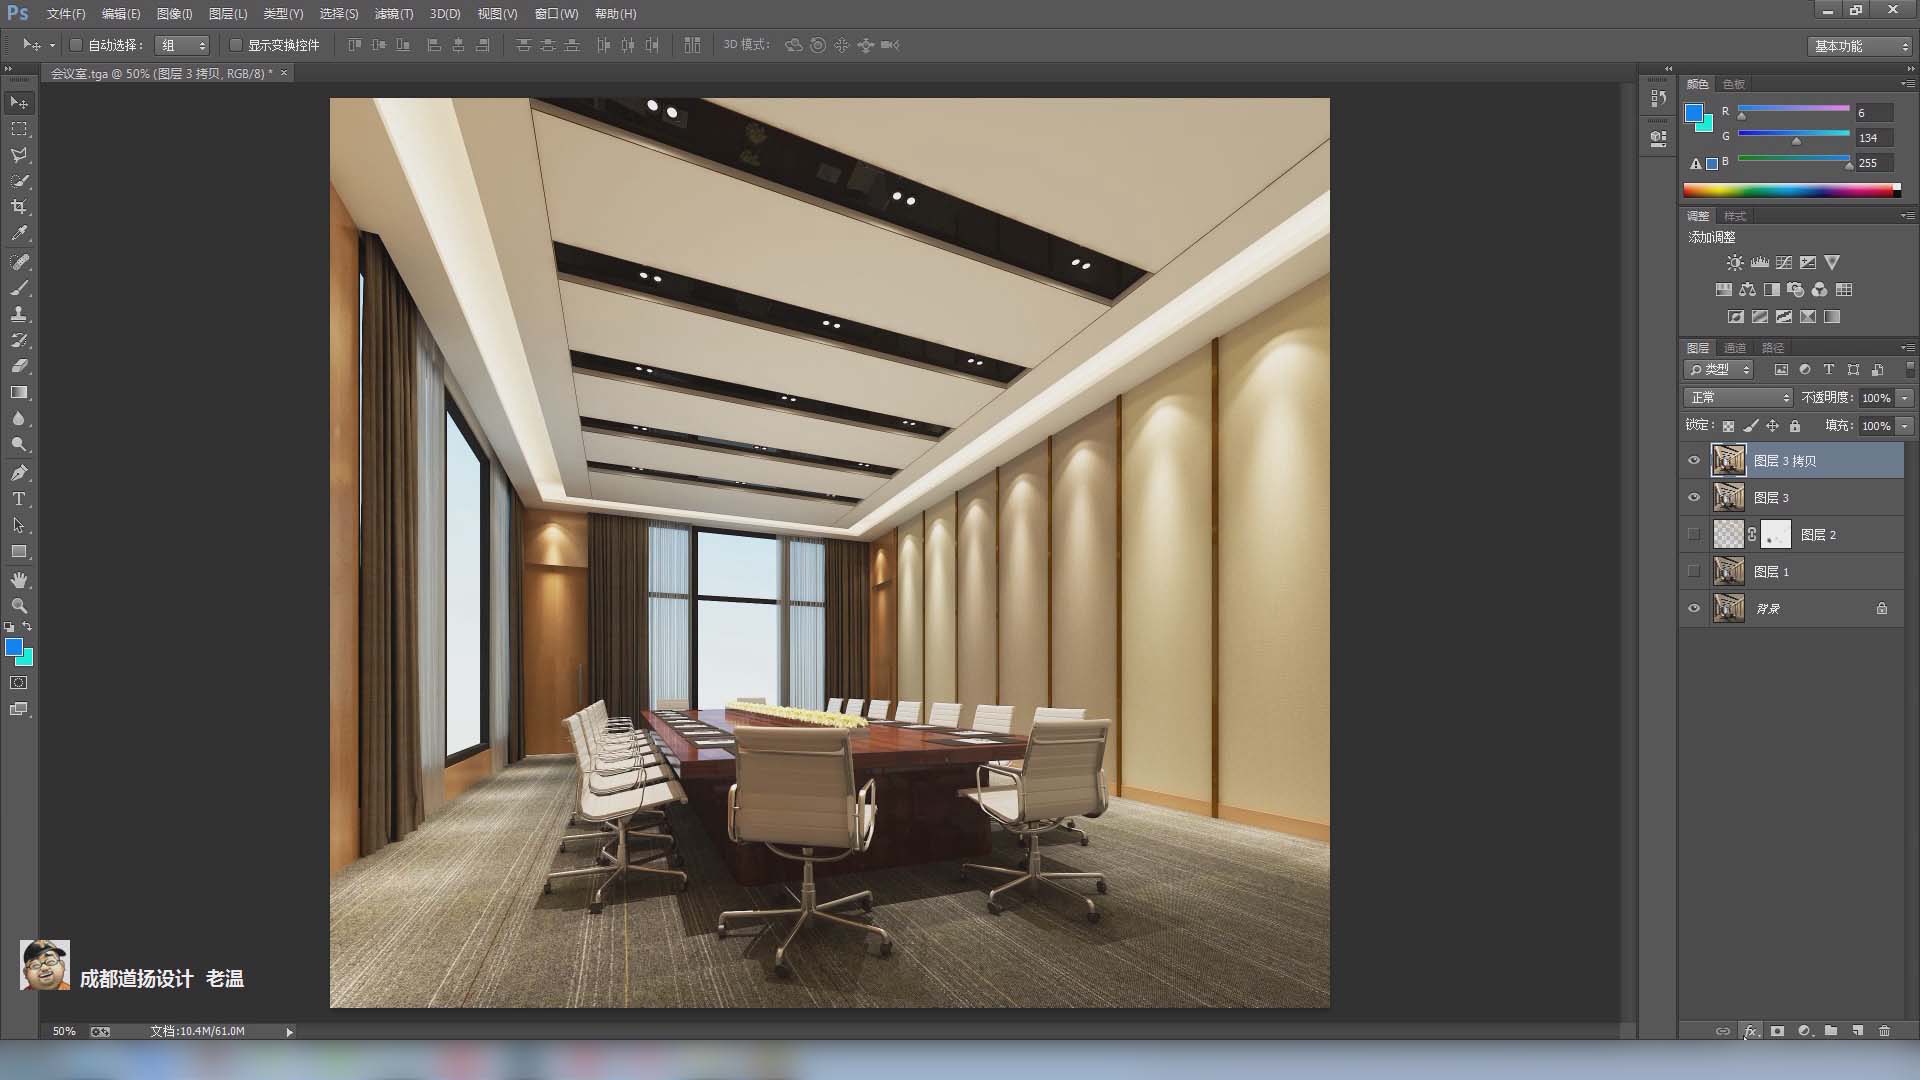Delete the selected layer with trash icon
Image resolution: width=1920 pixels, height=1080 pixels.
tap(1884, 1031)
